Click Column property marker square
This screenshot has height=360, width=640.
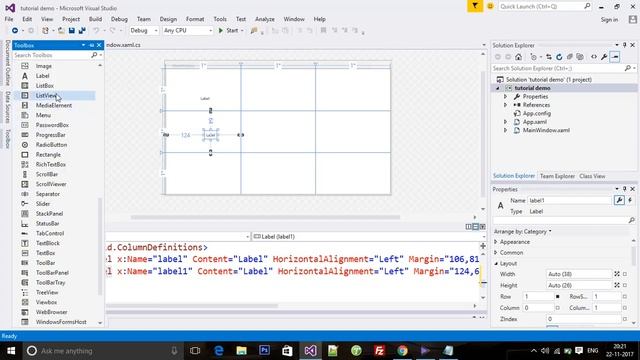[x=558, y=308]
